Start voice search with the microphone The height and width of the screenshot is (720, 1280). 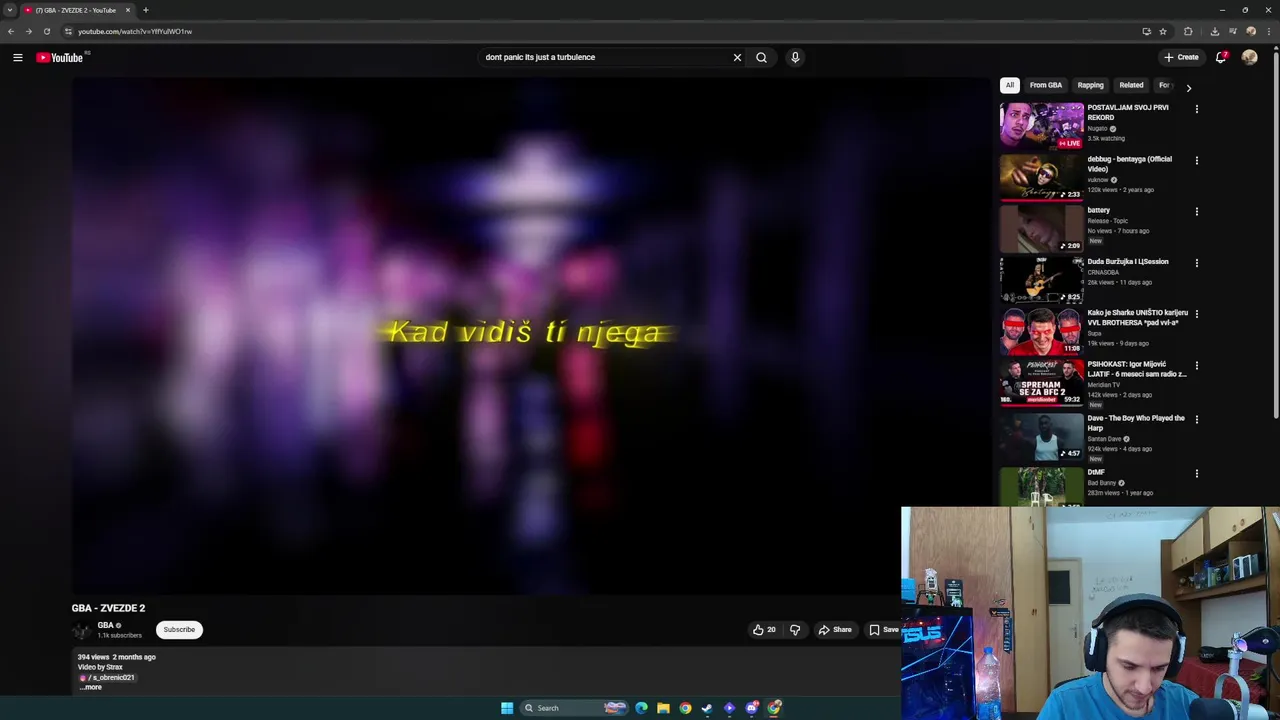(795, 57)
